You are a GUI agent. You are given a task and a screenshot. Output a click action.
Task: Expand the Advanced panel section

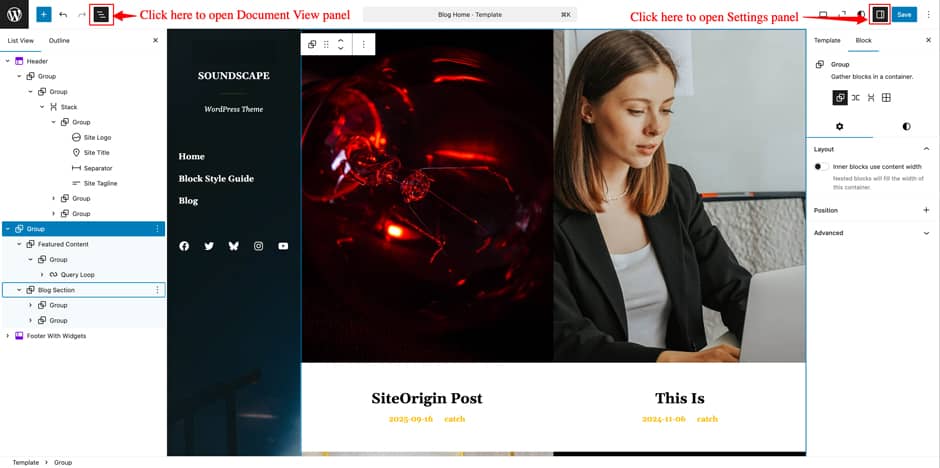pyautogui.click(x=872, y=233)
